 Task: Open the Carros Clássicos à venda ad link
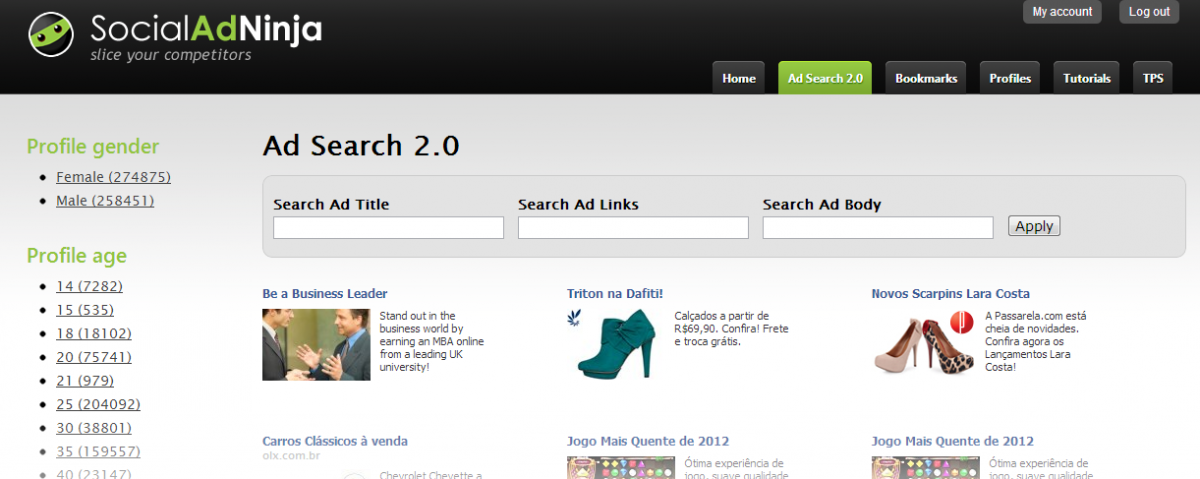(x=335, y=441)
